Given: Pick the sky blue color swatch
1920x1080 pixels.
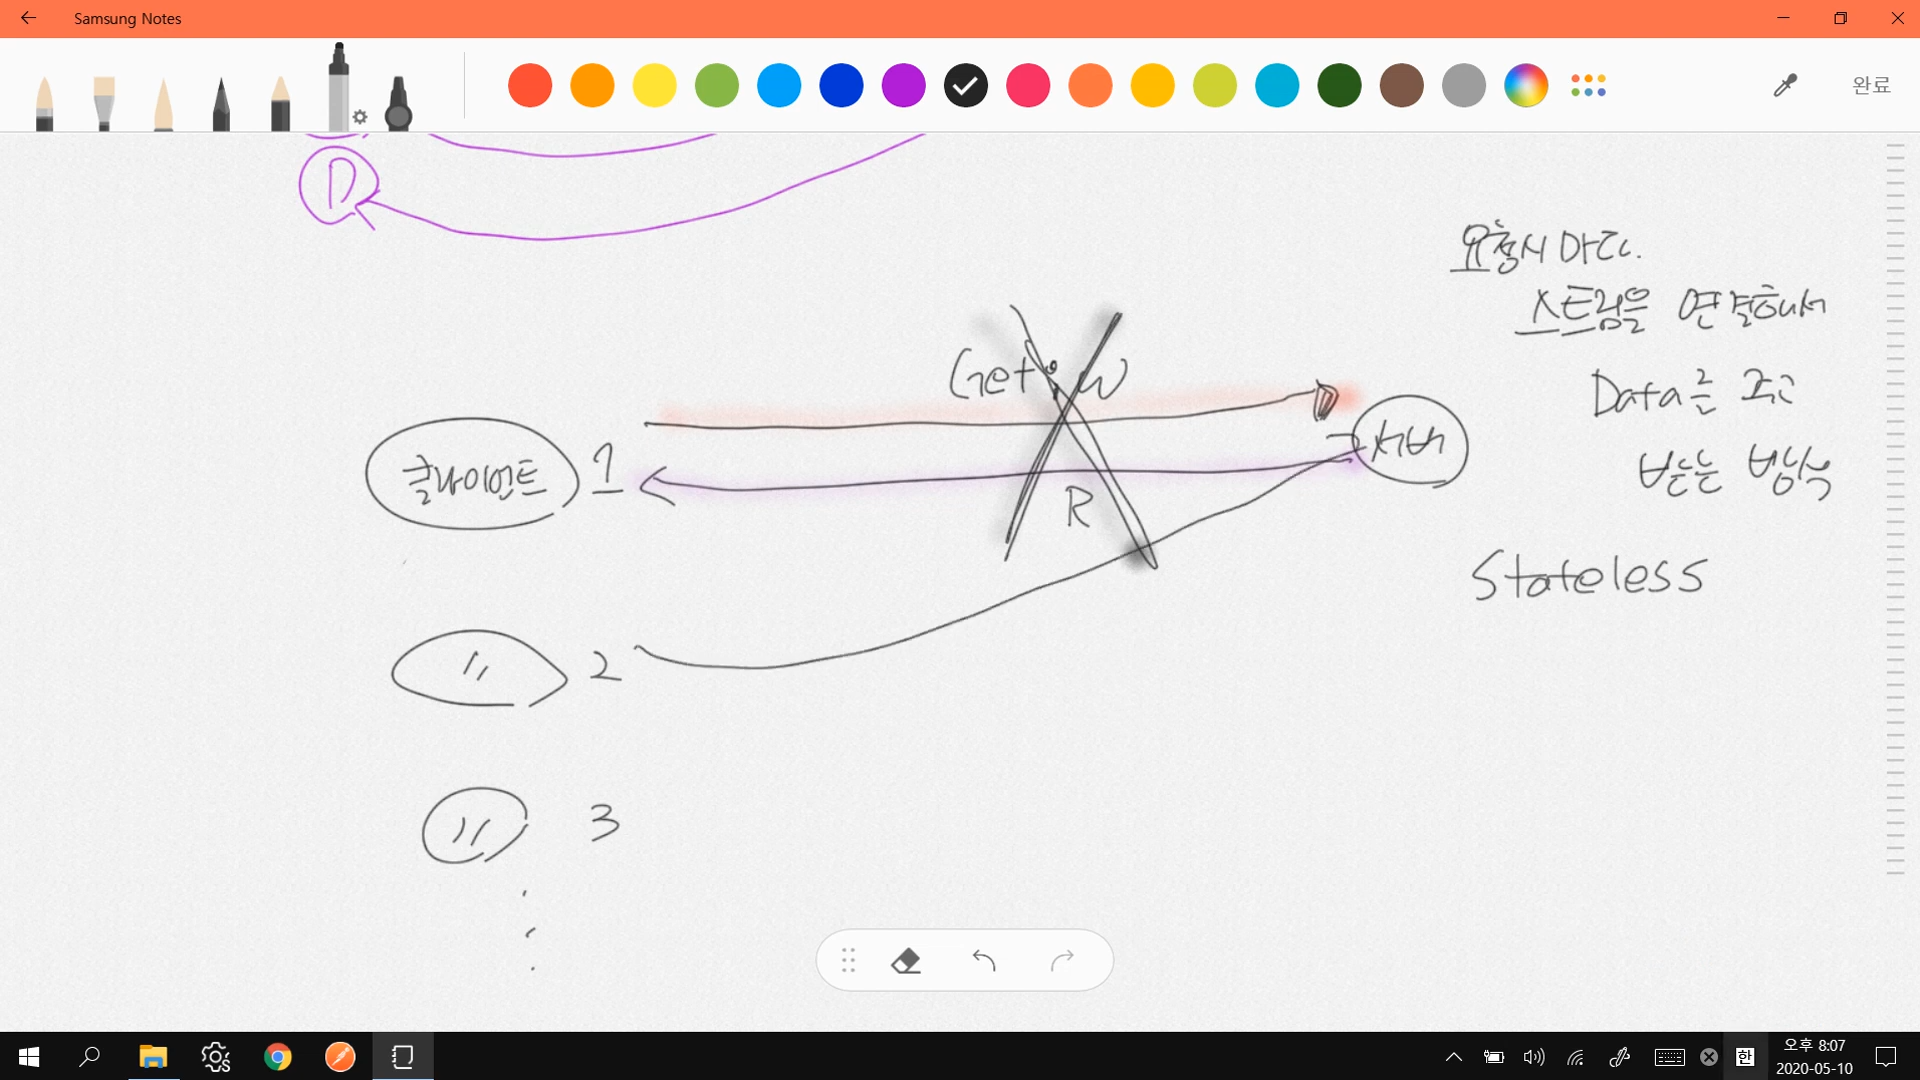Looking at the screenshot, I should click(779, 85).
